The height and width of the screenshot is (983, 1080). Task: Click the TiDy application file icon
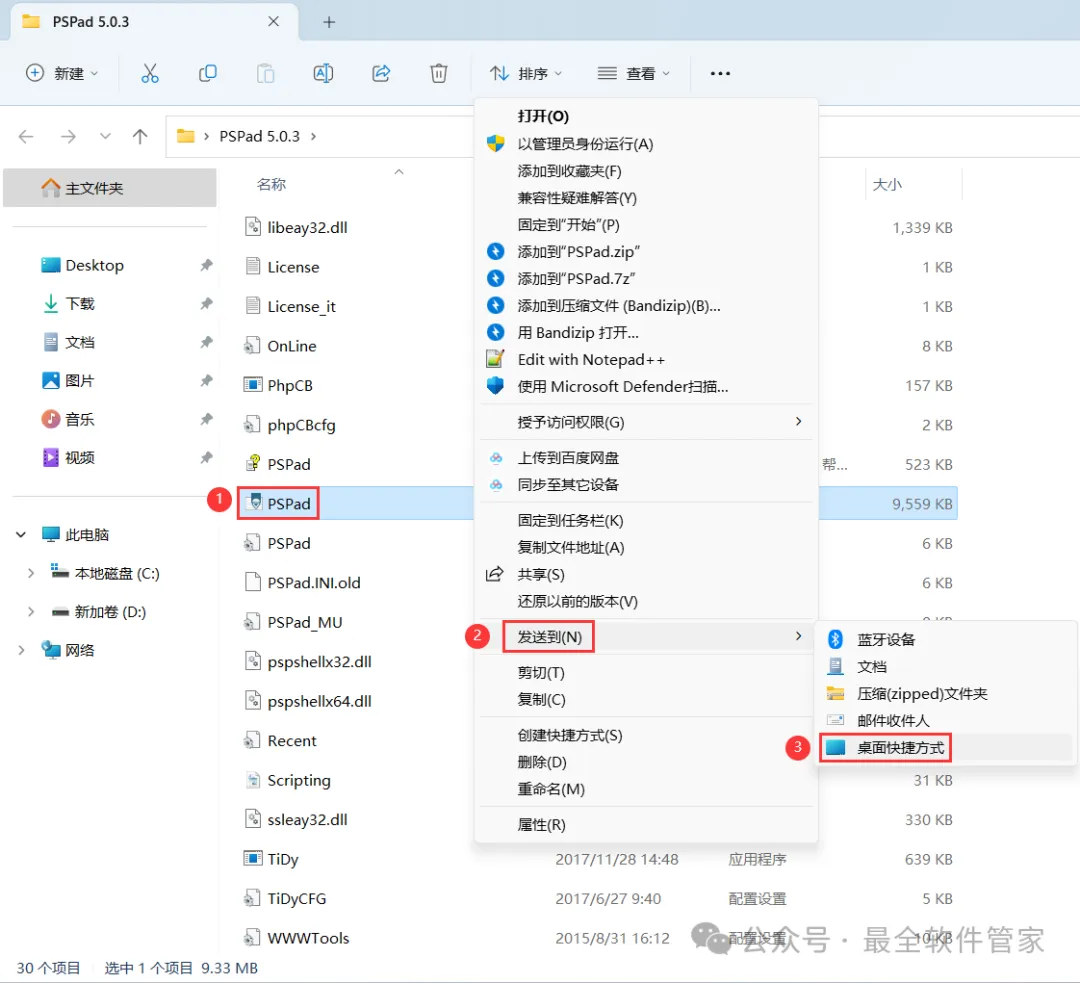click(253, 858)
